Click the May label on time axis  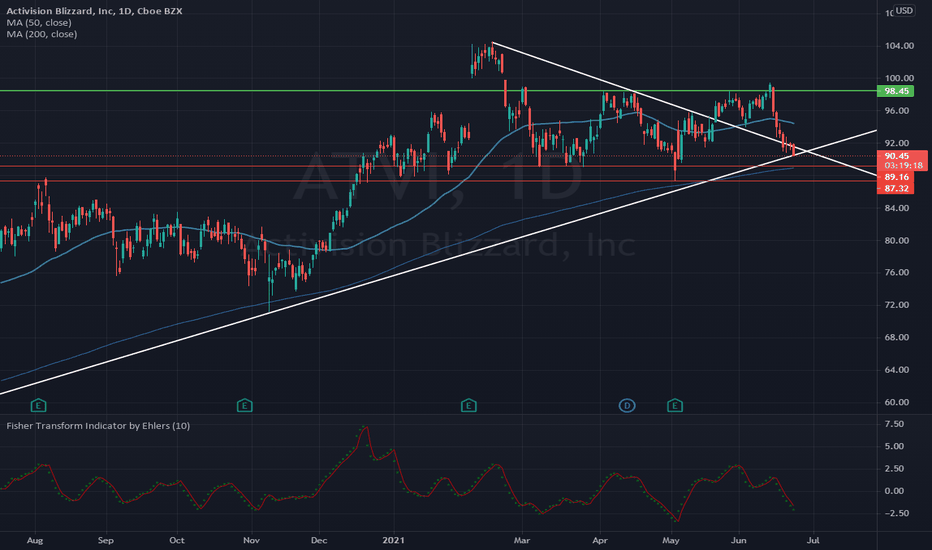click(671, 540)
